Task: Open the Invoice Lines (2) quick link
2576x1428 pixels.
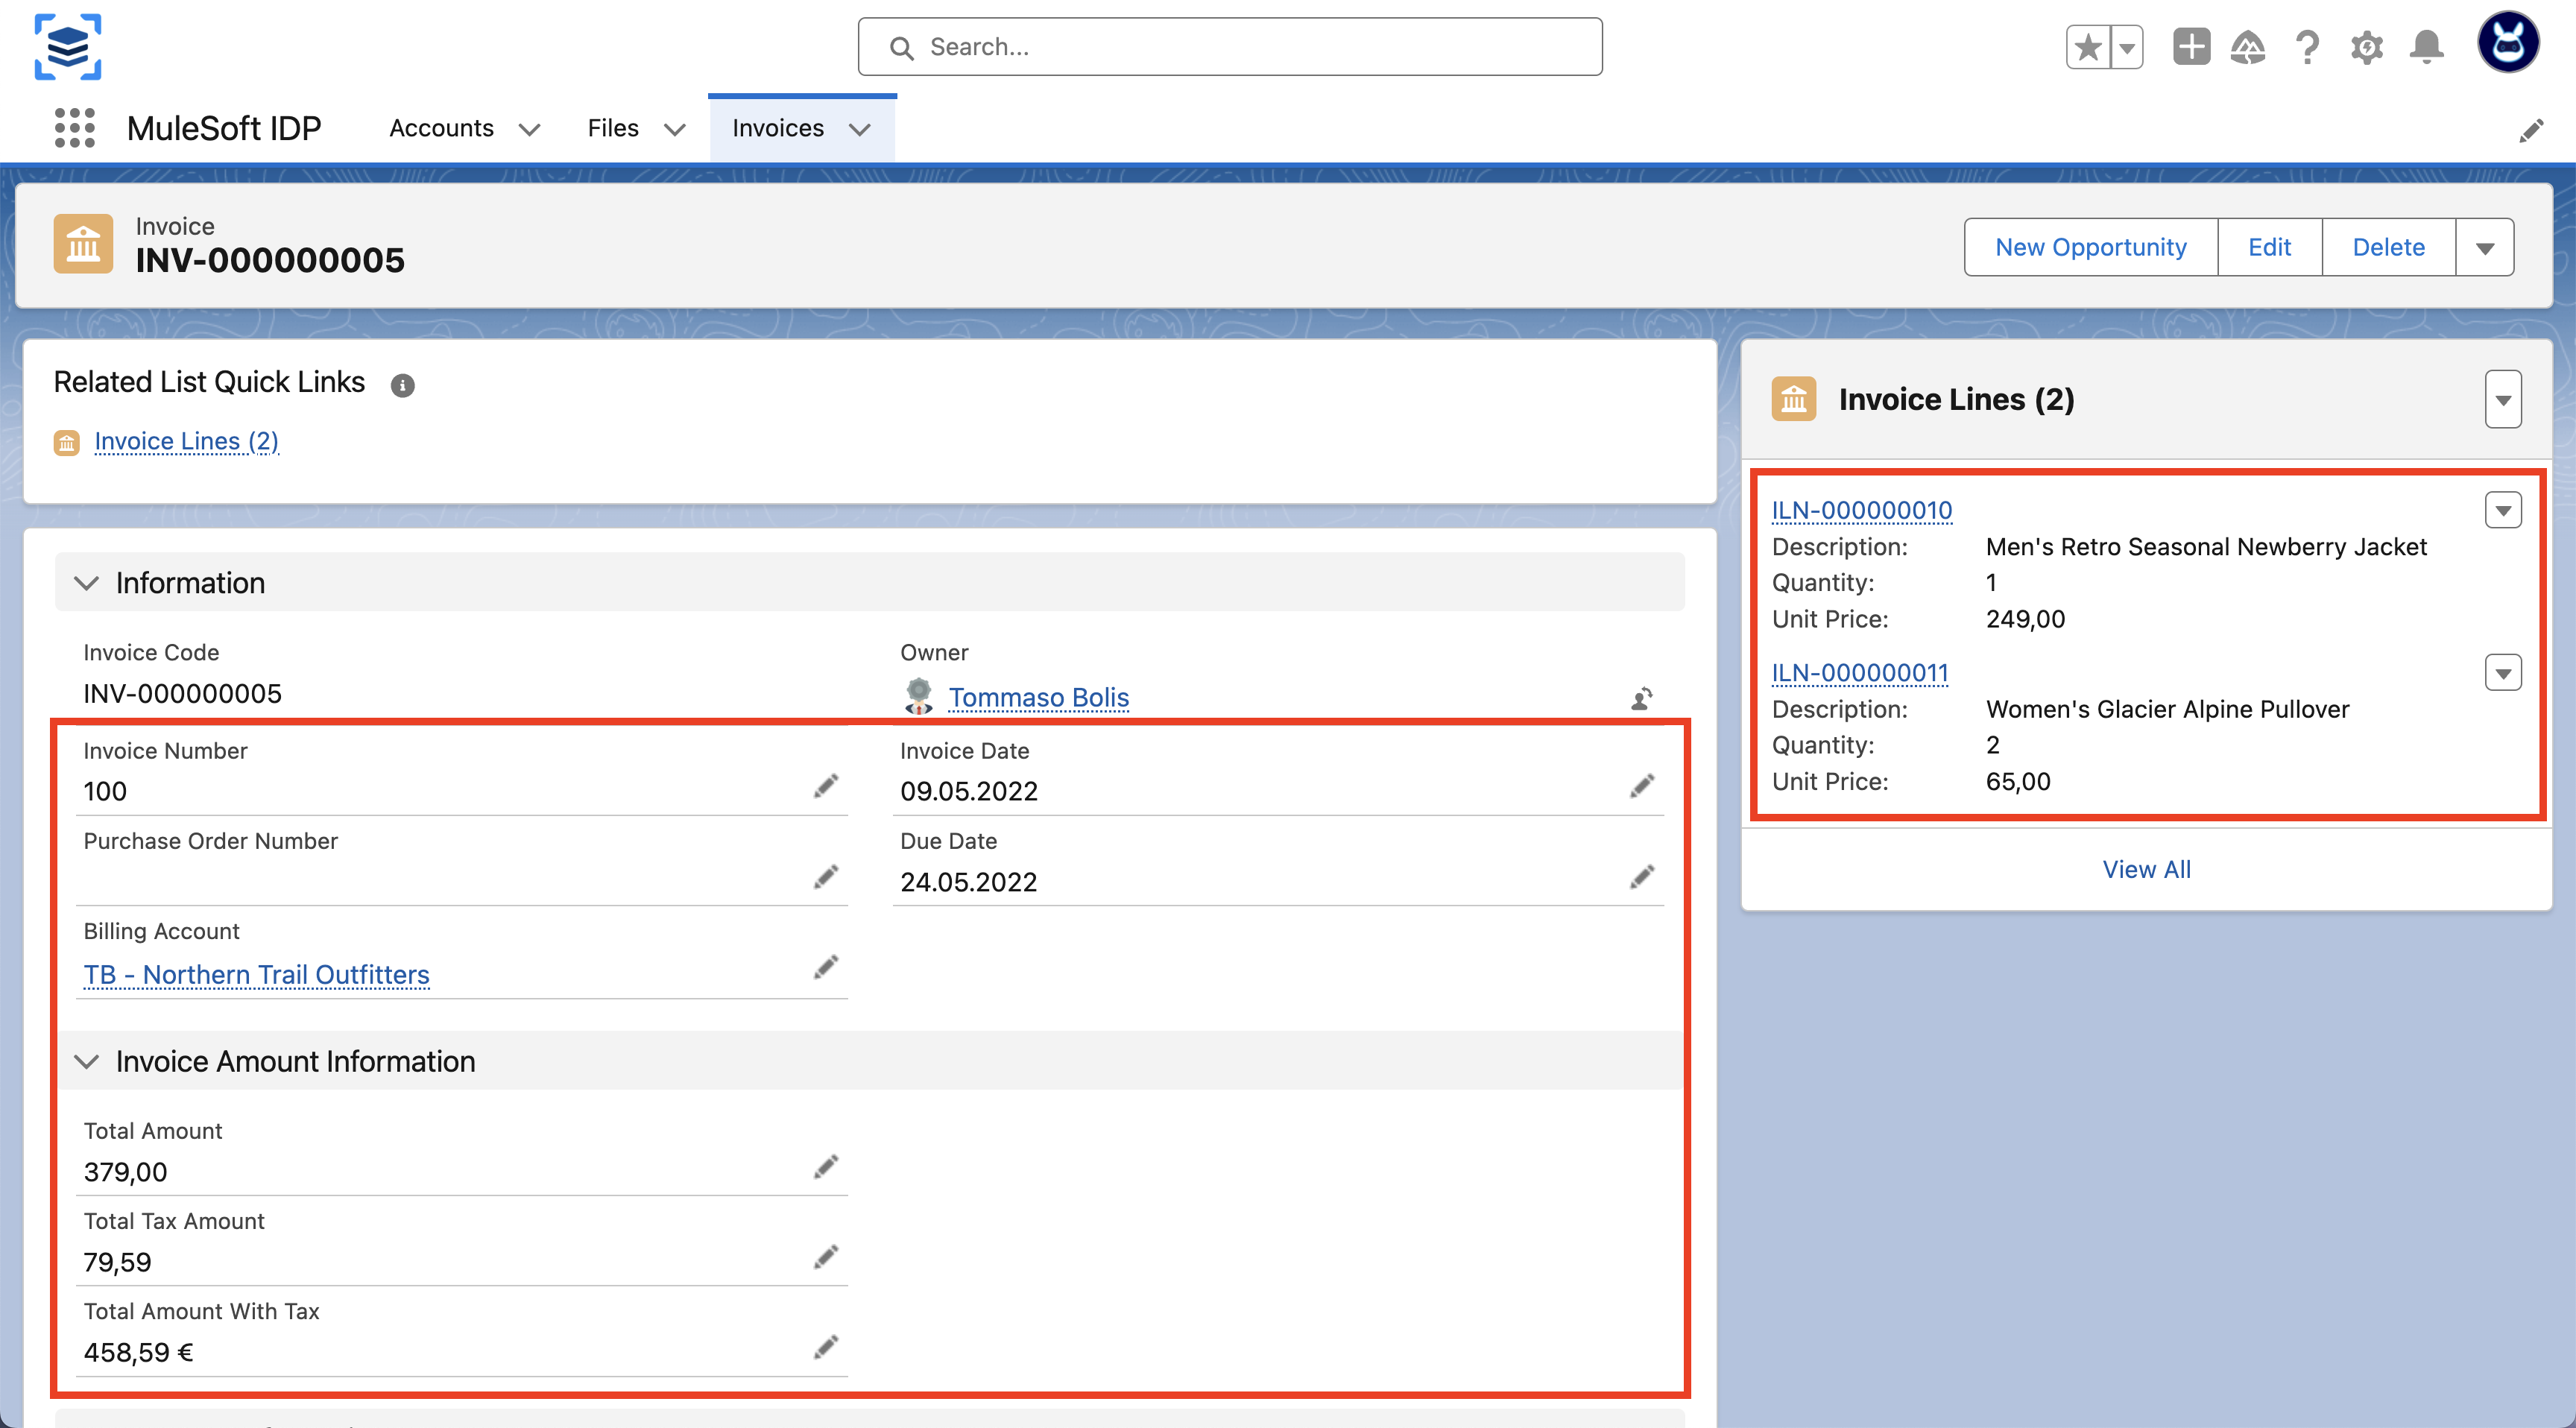Action: 186,441
